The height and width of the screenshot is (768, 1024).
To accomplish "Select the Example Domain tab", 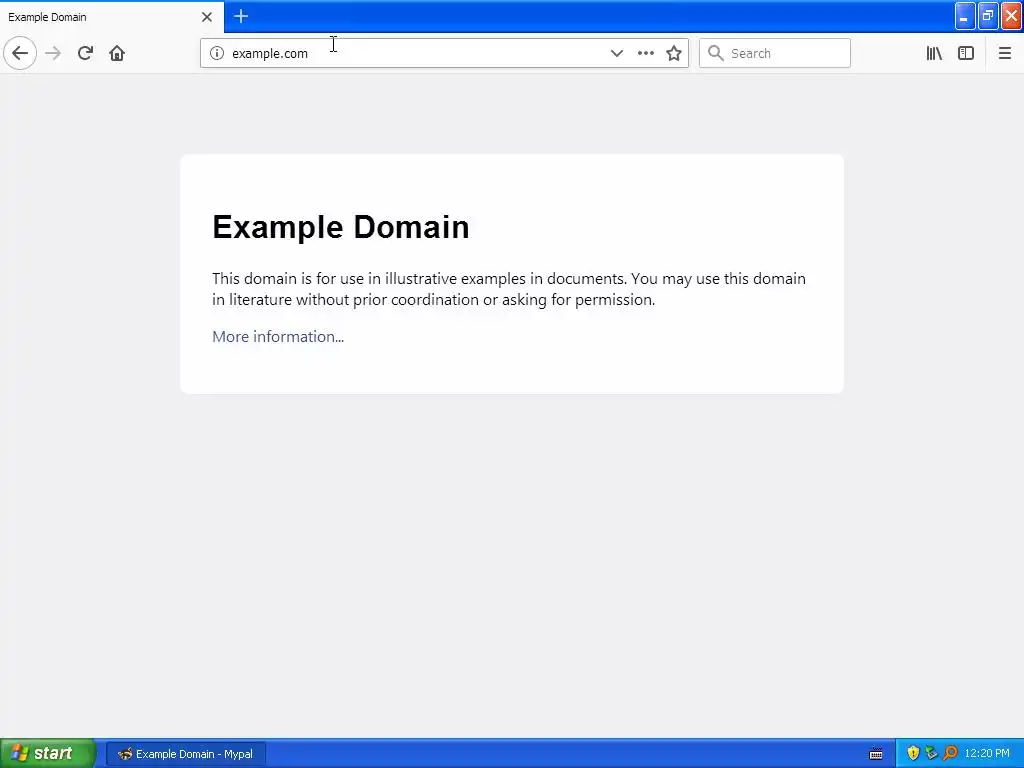I will pyautogui.click(x=111, y=17).
